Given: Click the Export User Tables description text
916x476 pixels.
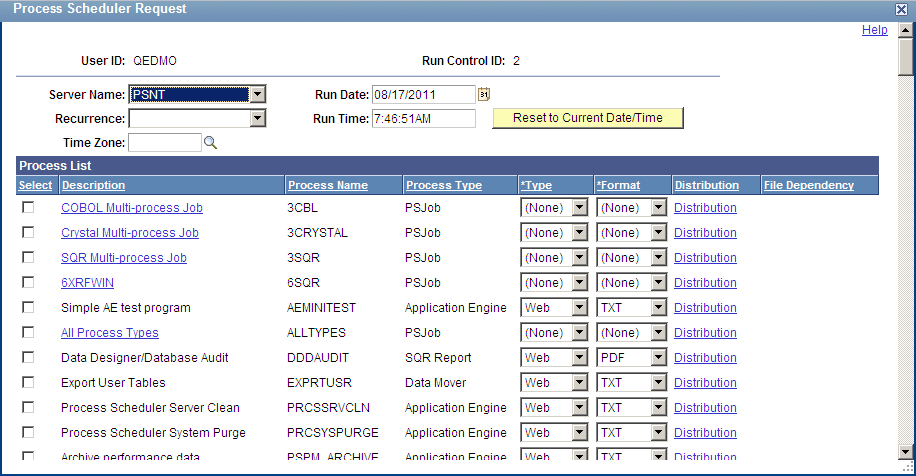Looking at the screenshot, I should coord(113,383).
